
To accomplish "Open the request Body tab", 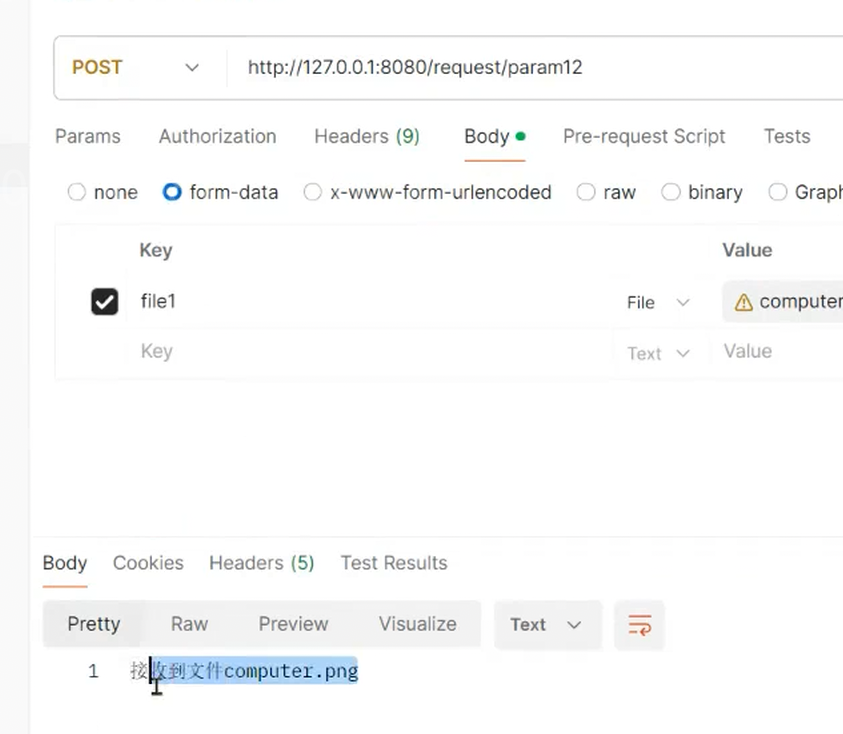I will (x=495, y=137).
